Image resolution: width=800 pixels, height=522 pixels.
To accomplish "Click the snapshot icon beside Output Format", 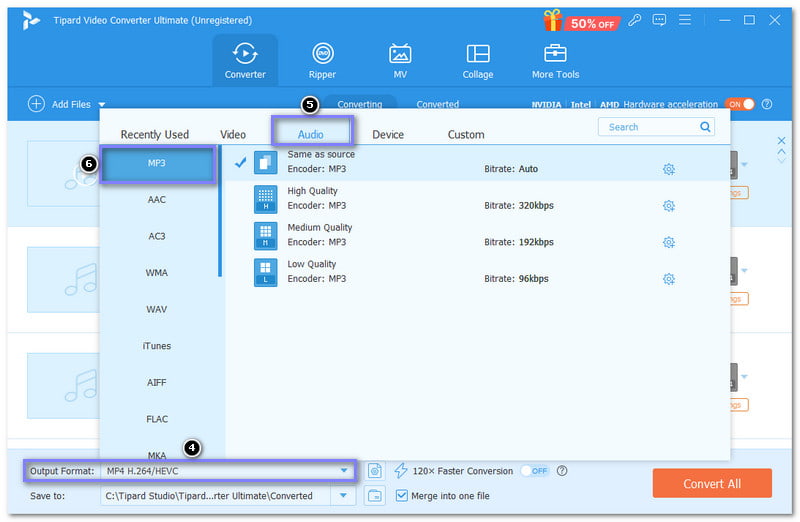I will point(374,470).
